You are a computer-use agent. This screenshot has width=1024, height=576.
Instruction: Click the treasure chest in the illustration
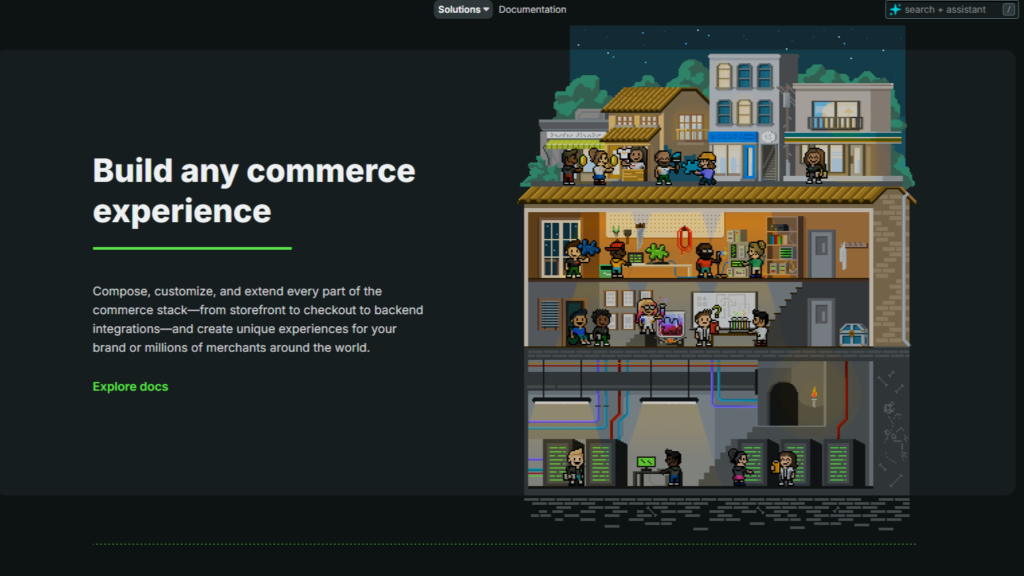[x=852, y=334]
